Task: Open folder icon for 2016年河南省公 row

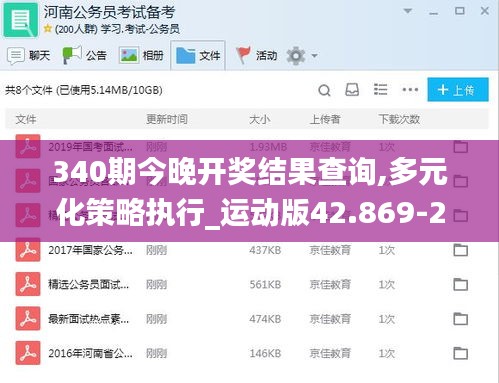Action: pos(461,353)
